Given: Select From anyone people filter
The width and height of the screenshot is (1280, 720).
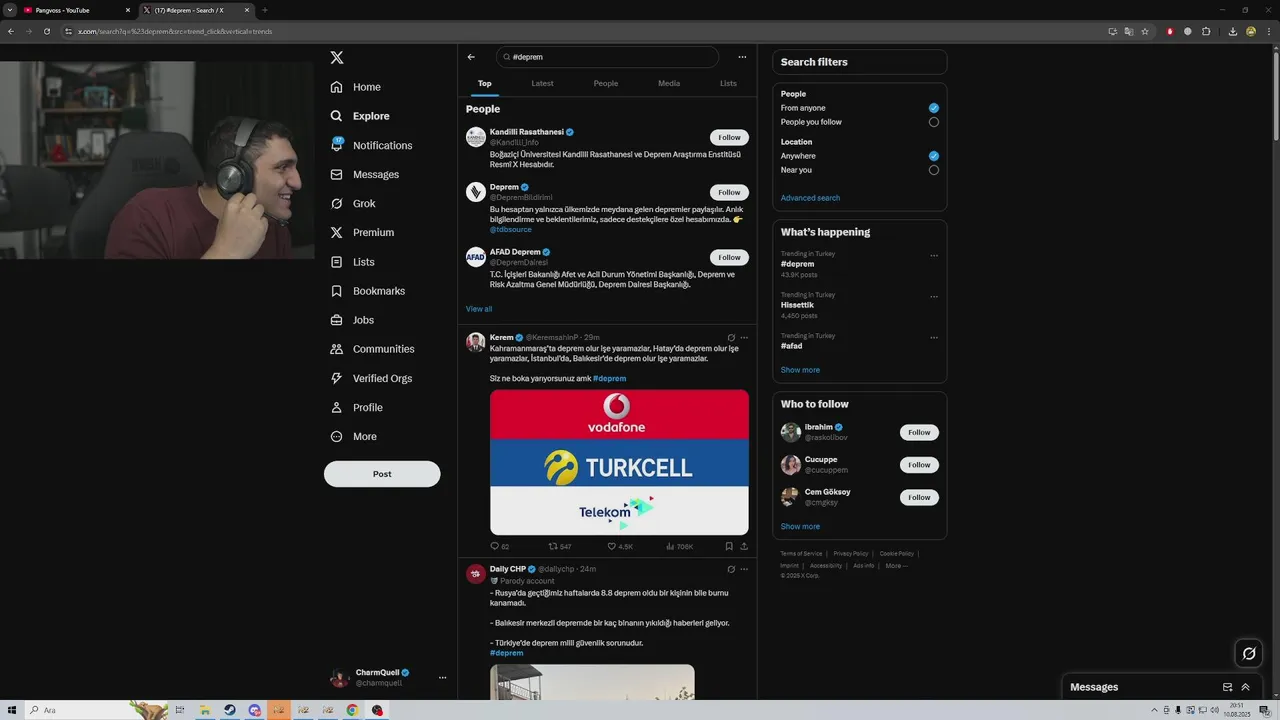Looking at the screenshot, I should point(933,108).
